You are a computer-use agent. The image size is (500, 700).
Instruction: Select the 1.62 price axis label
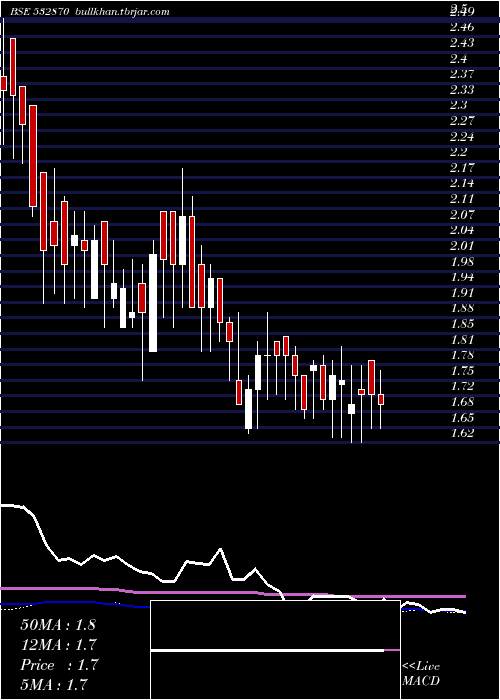click(462, 433)
